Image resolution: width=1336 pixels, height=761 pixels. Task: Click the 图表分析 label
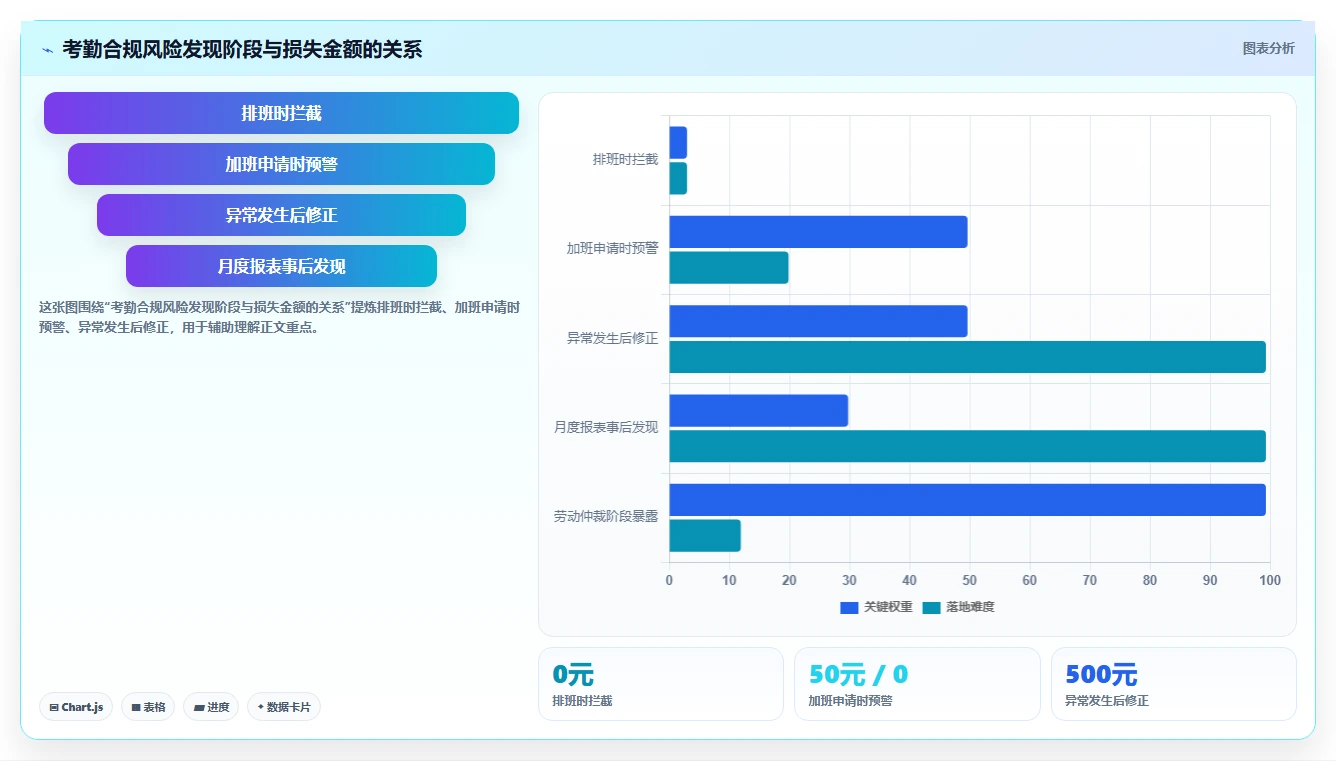tap(1268, 48)
